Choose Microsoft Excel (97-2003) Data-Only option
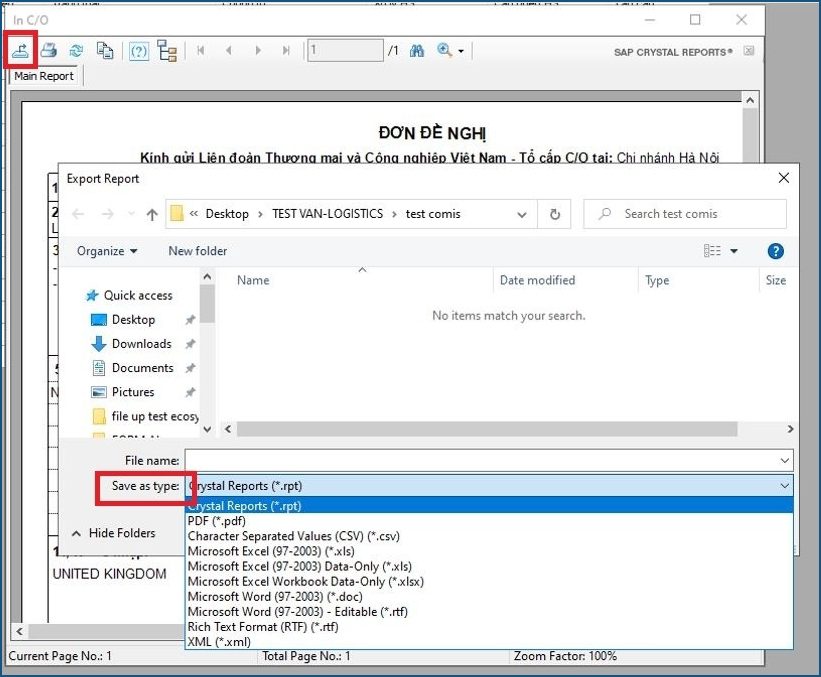This screenshot has width=821, height=677. click(x=489, y=567)
